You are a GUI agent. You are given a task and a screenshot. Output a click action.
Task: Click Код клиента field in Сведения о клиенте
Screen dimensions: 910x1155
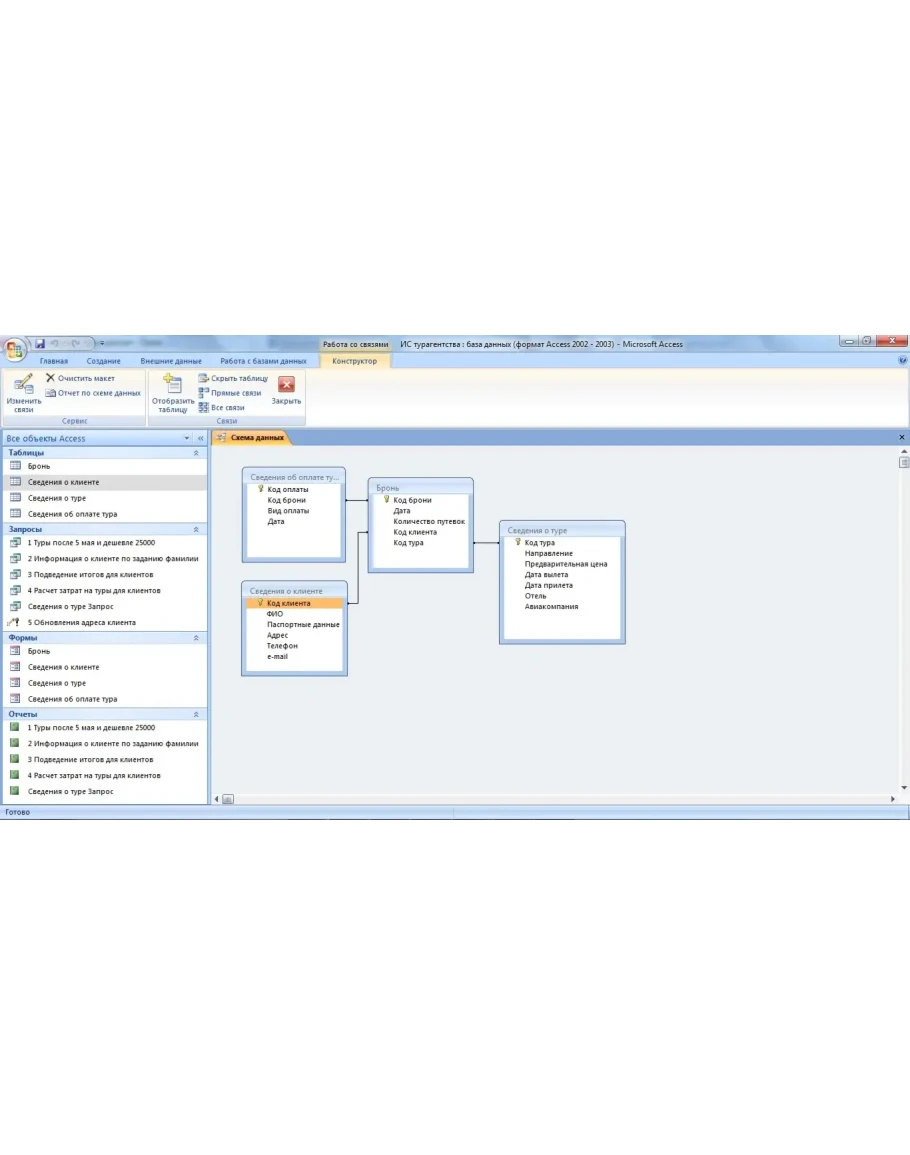point(288,603)
